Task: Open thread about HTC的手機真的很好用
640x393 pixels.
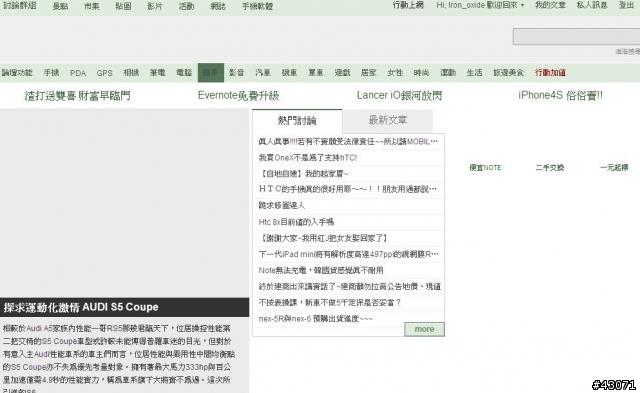Action: click(x=348, y=189)
